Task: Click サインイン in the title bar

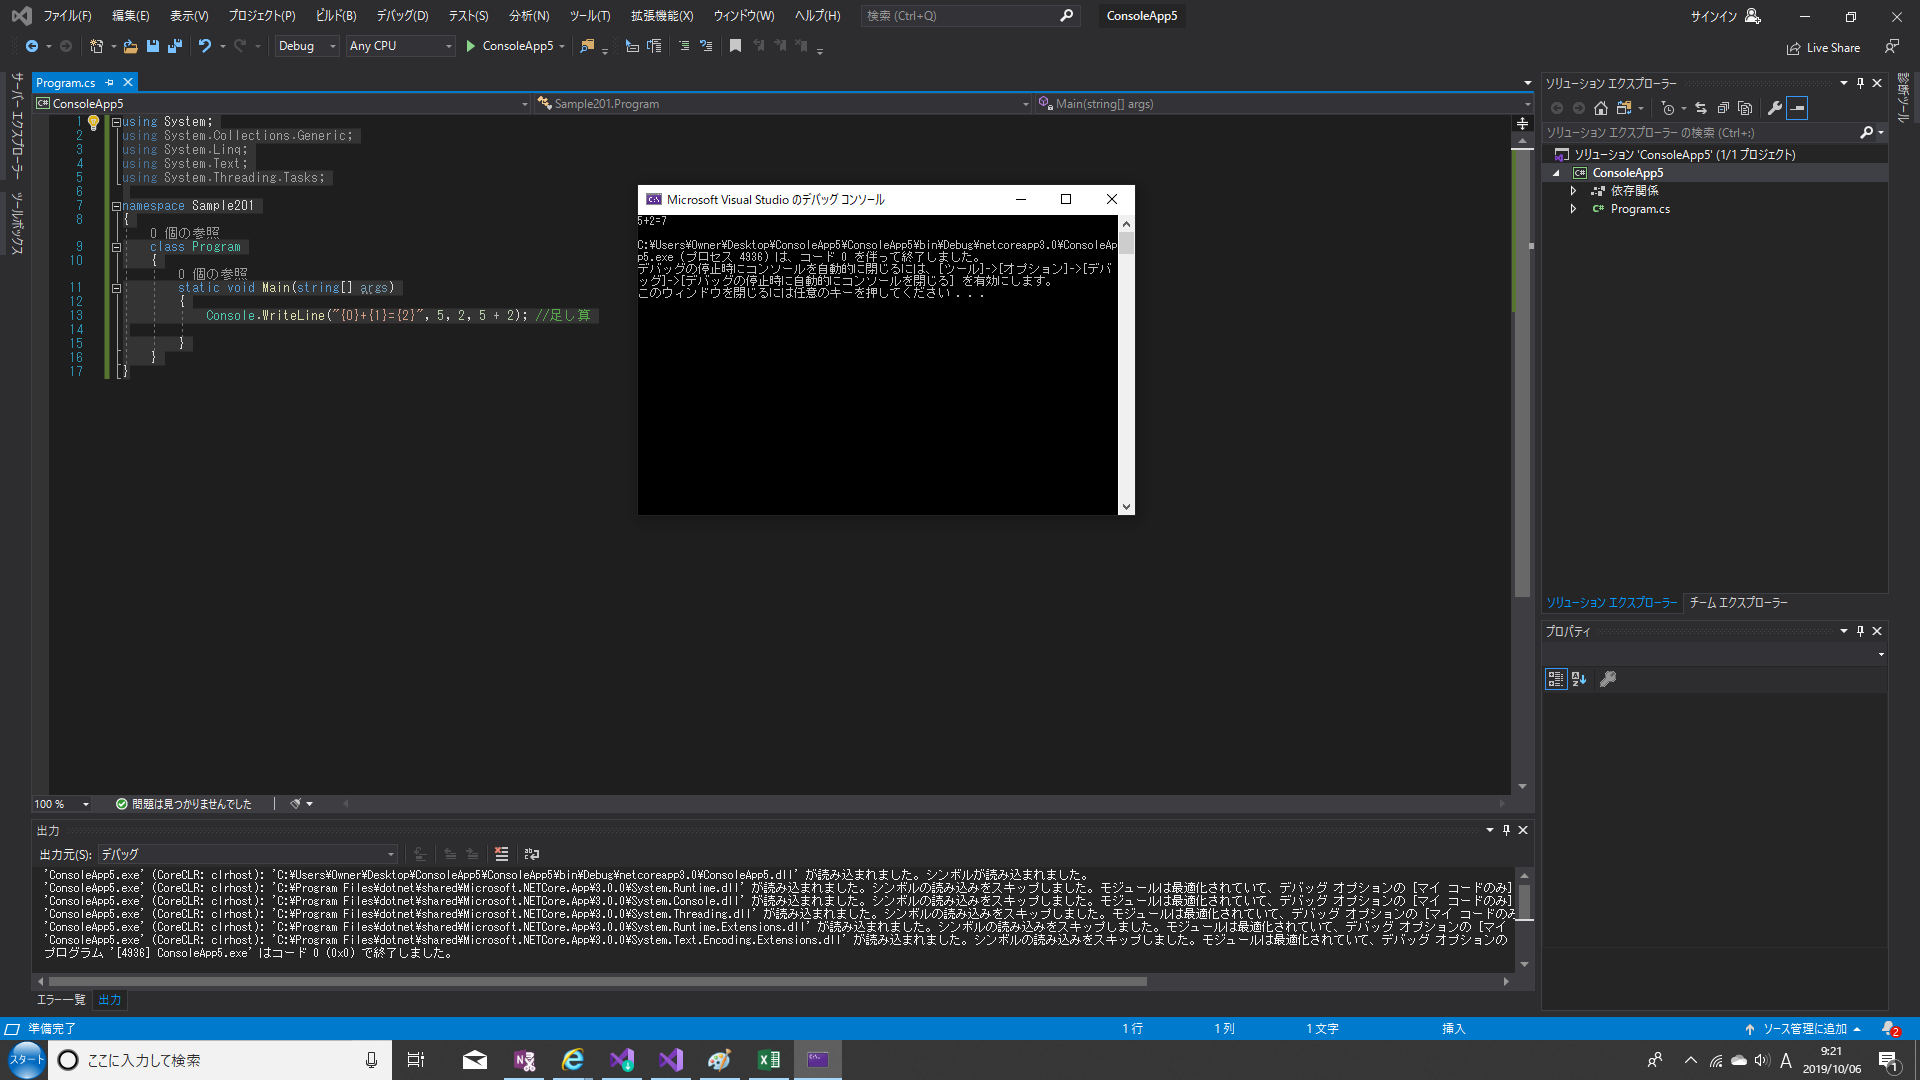Action: click(x=1714, y=16)
